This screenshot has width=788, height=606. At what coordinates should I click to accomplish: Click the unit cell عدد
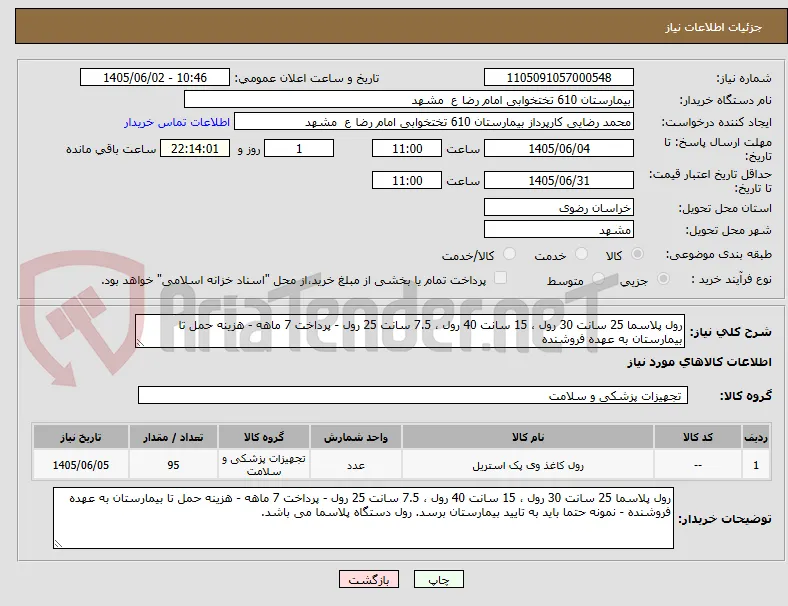(356, 465)
